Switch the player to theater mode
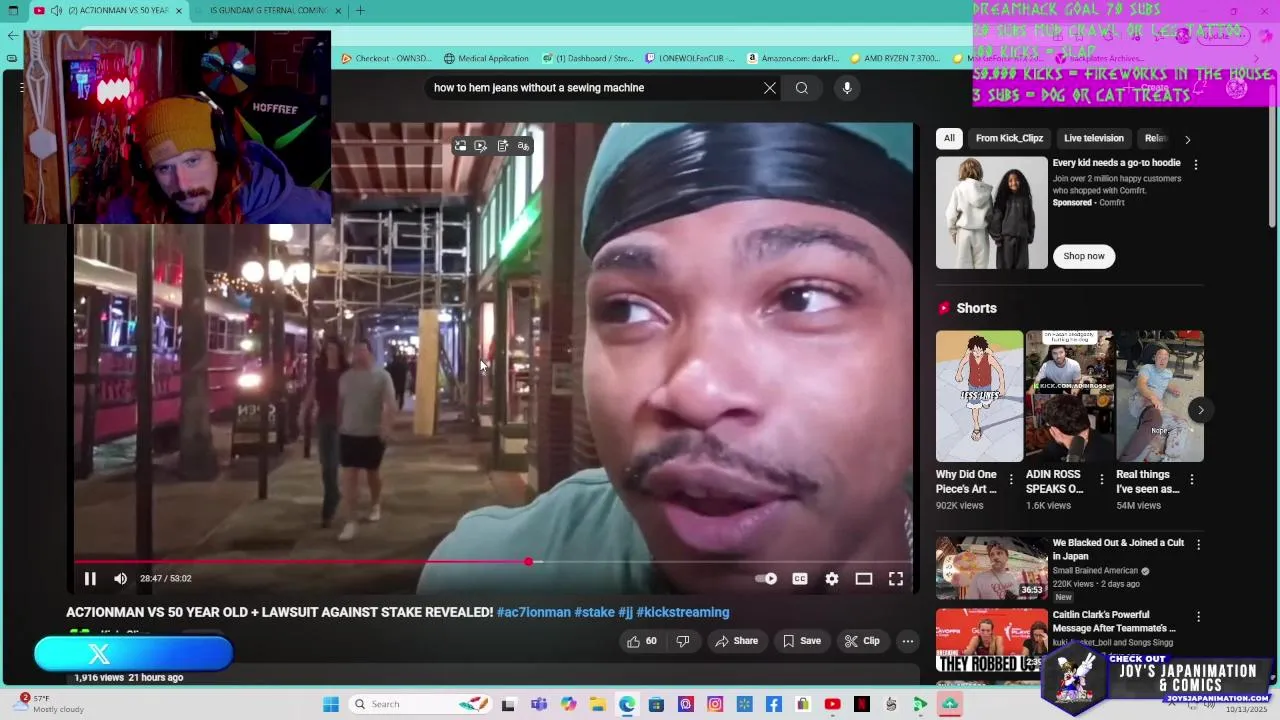 point(864,578)
